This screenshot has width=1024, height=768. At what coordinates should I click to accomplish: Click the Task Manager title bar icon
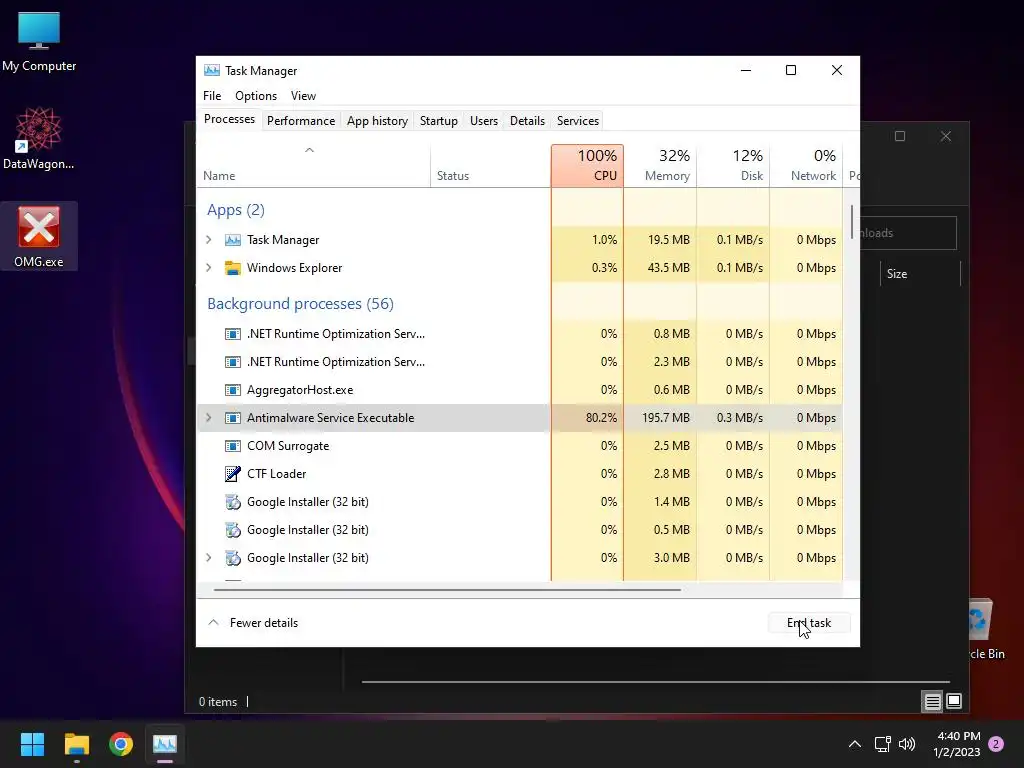tap(212, 71)
